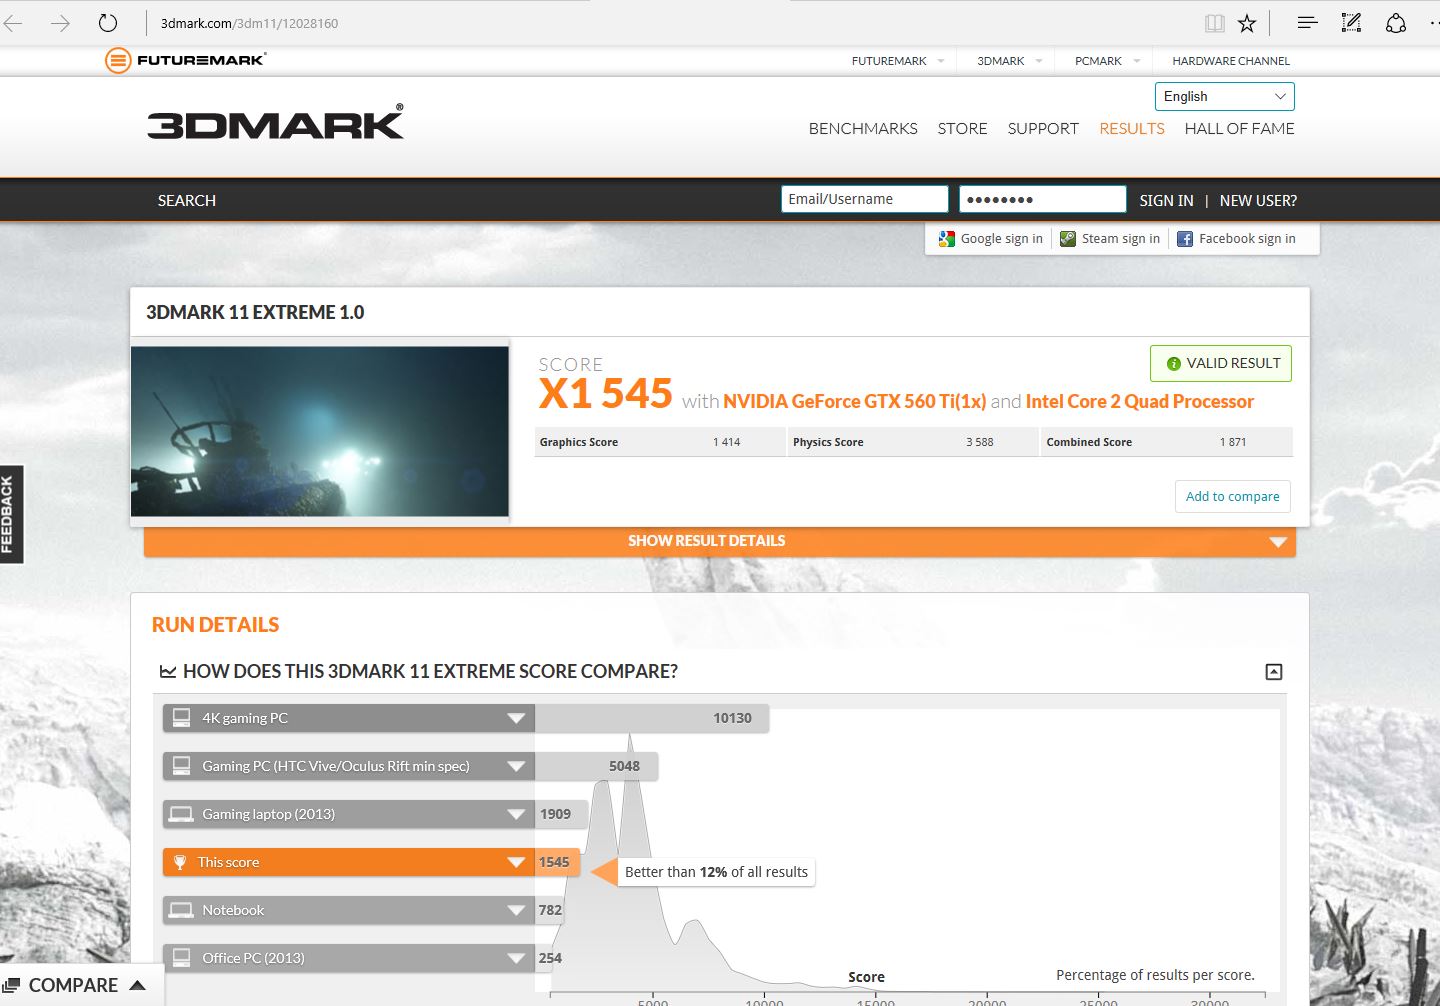Click the 4K gaming PC computer icon
1440x1006 pixels.
[181, 718]
